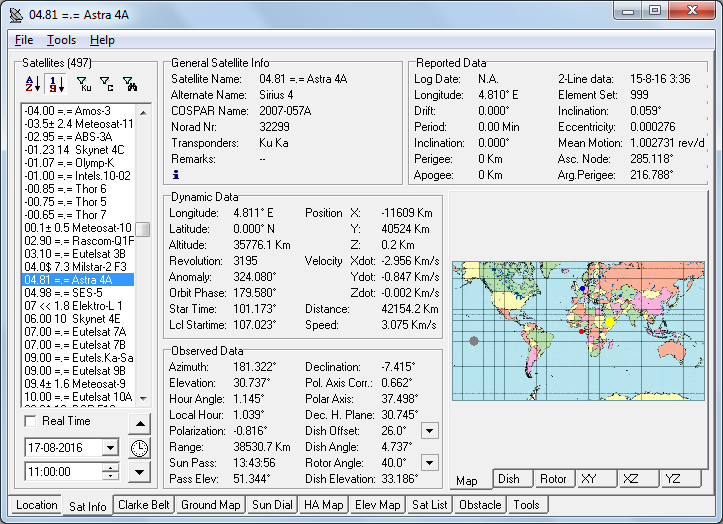
Task: Click the world map preview
Action: (578, 331)
